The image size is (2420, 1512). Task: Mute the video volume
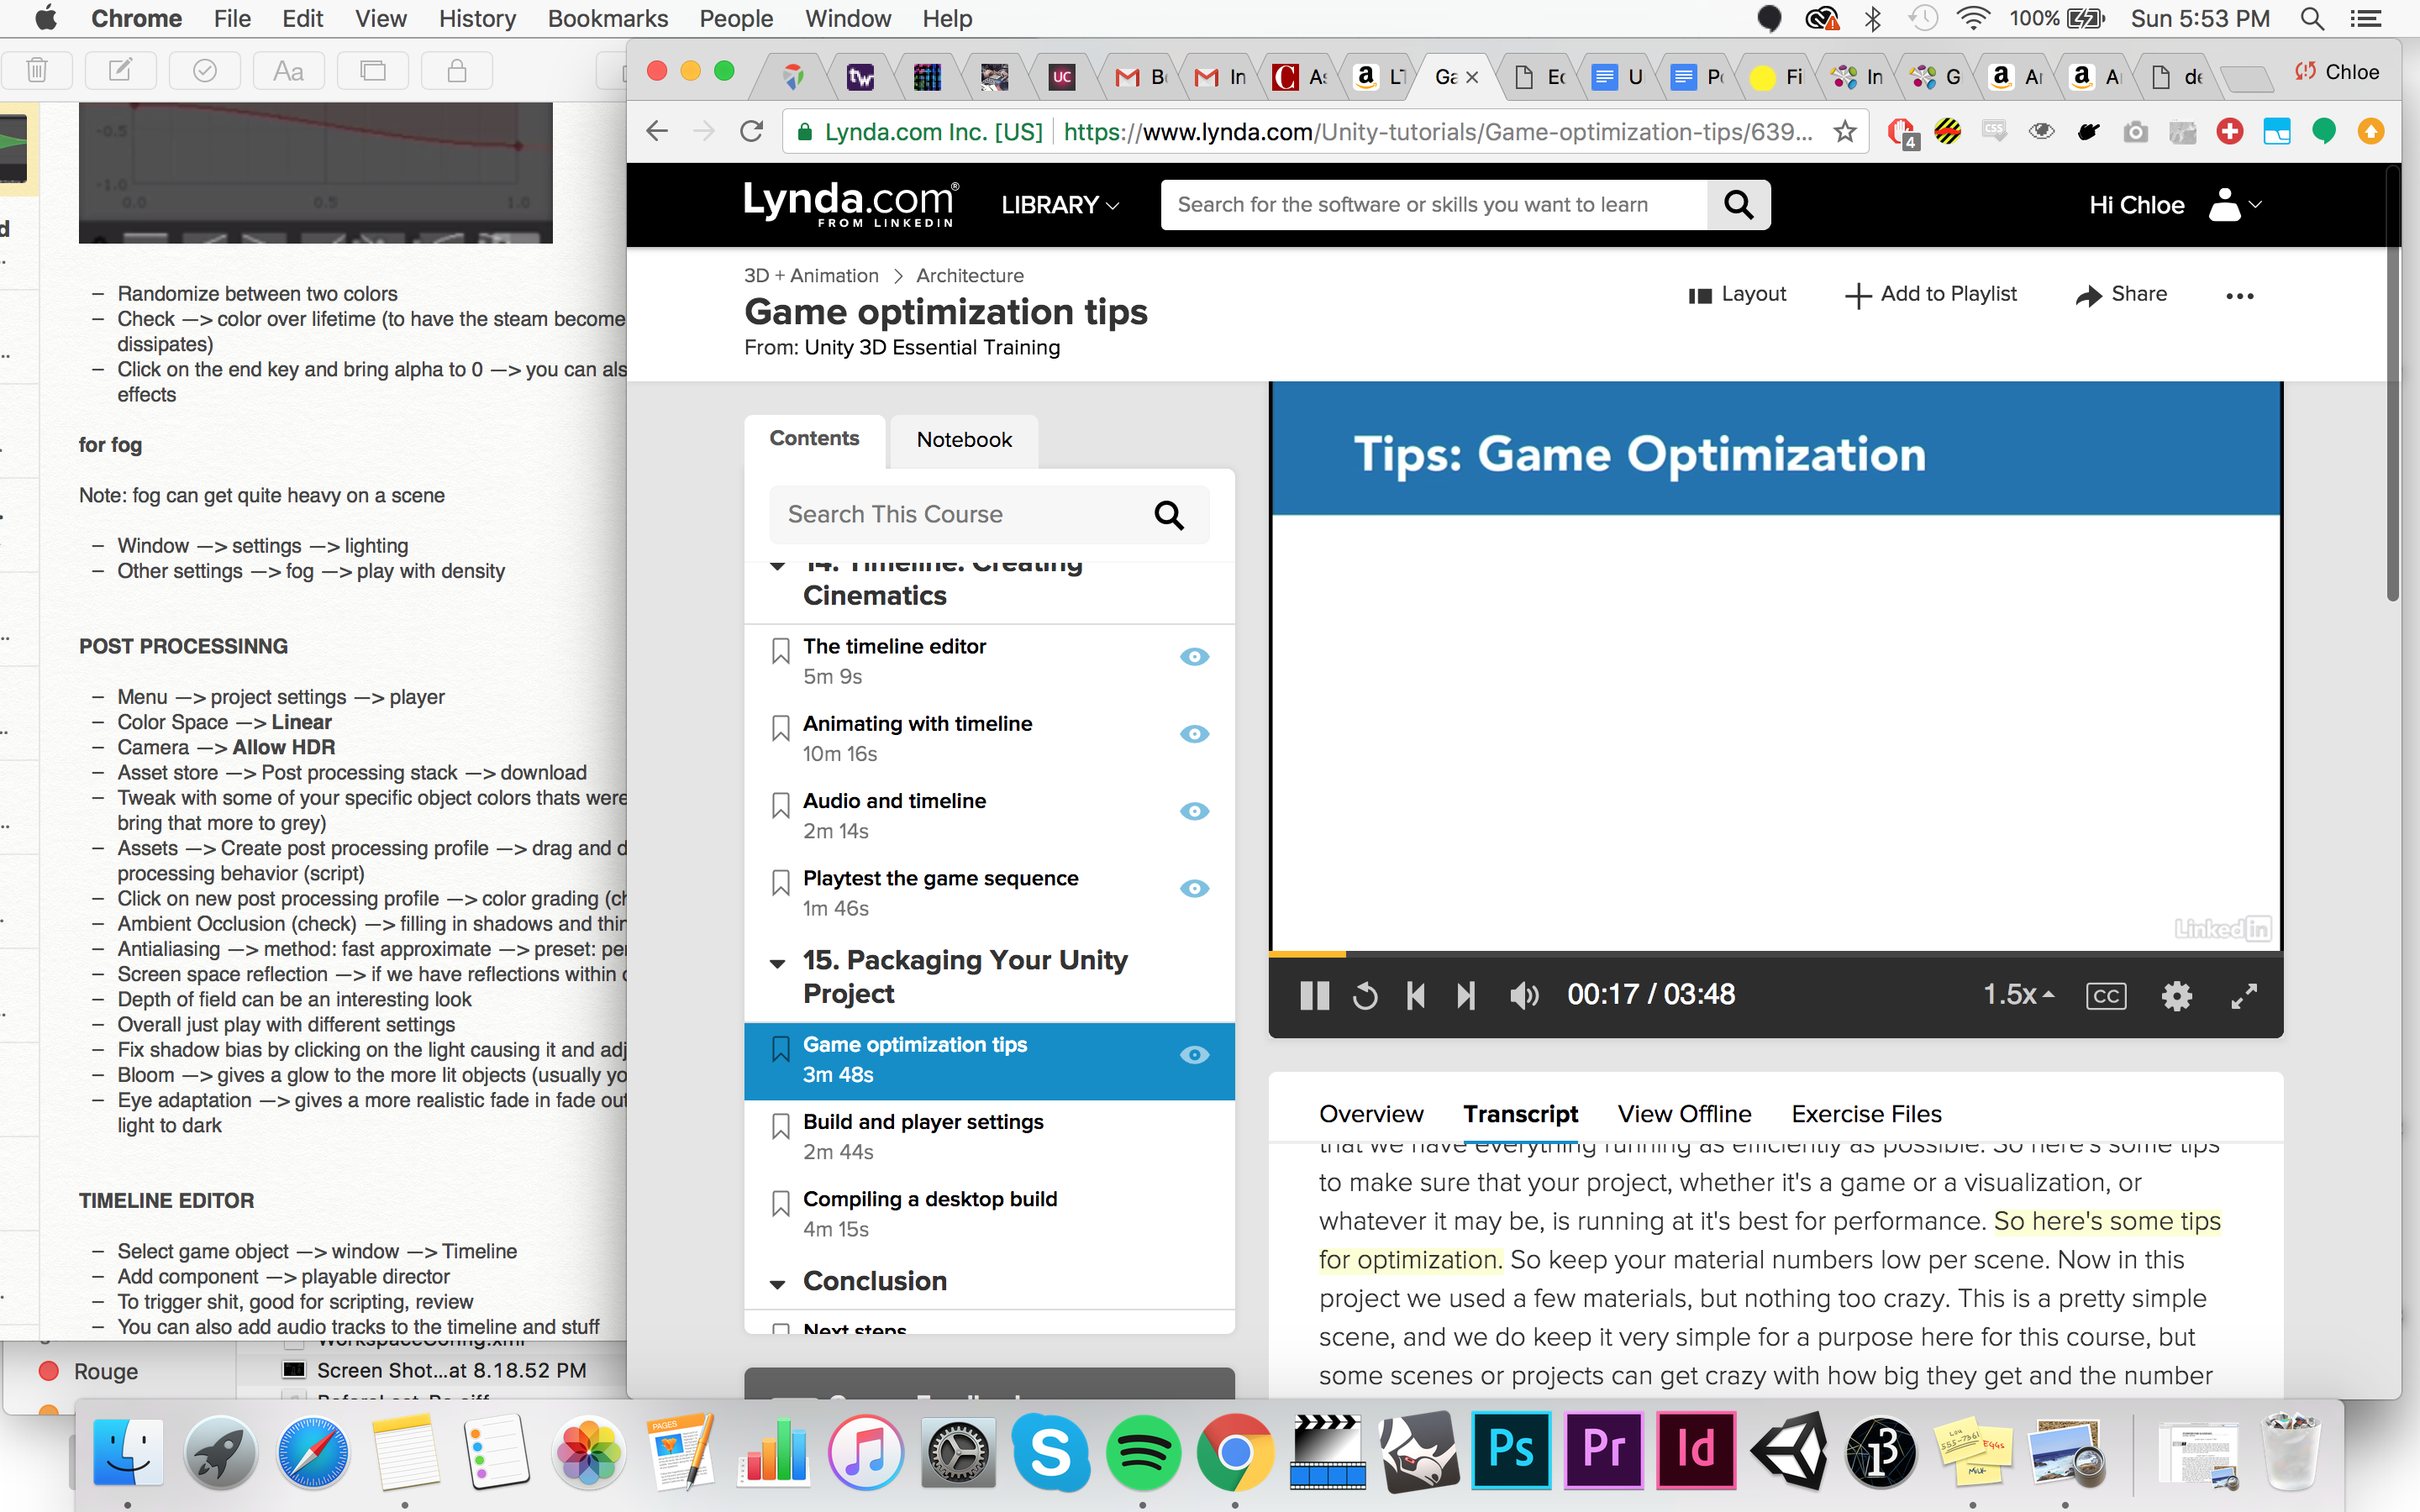click(1524, 995)
